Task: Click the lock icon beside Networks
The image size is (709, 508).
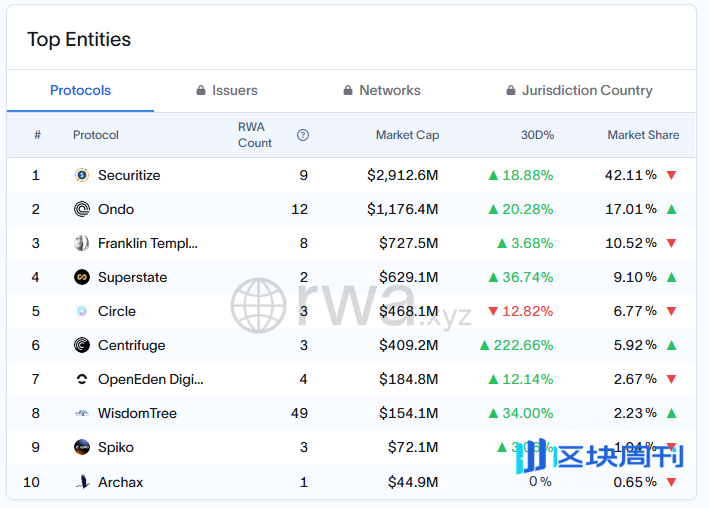Action: (x=348, y=90)
